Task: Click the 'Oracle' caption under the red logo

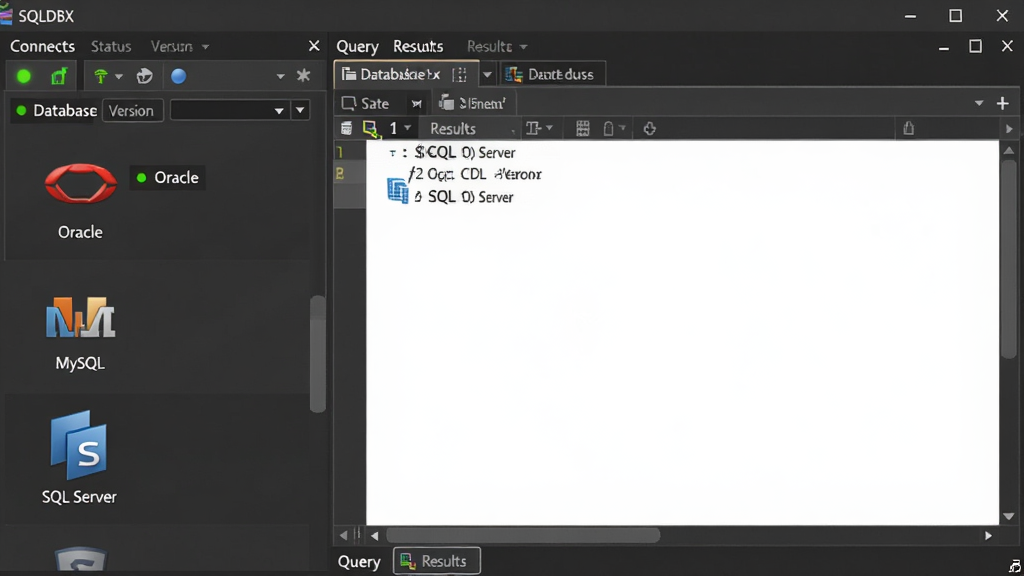Action: (x=80, y=232)
